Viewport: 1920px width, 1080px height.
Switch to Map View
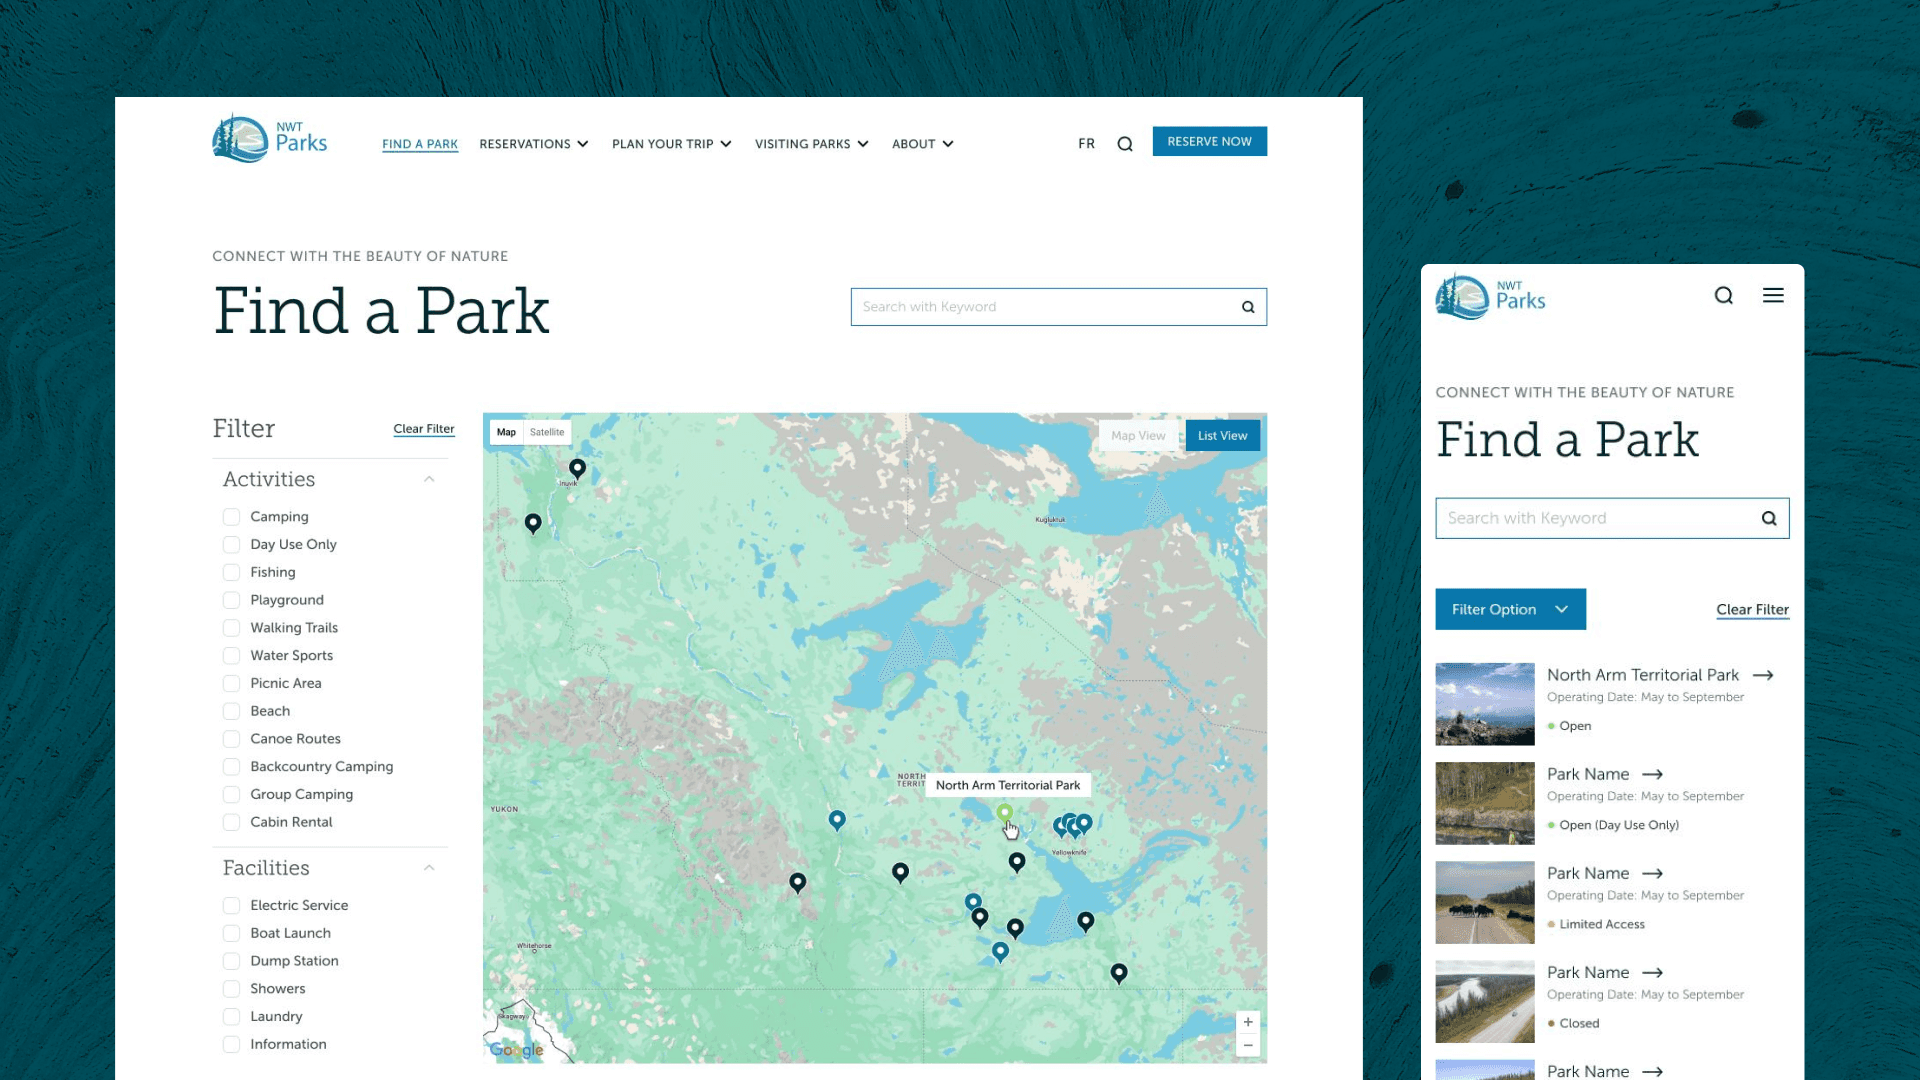point(1138,436)
